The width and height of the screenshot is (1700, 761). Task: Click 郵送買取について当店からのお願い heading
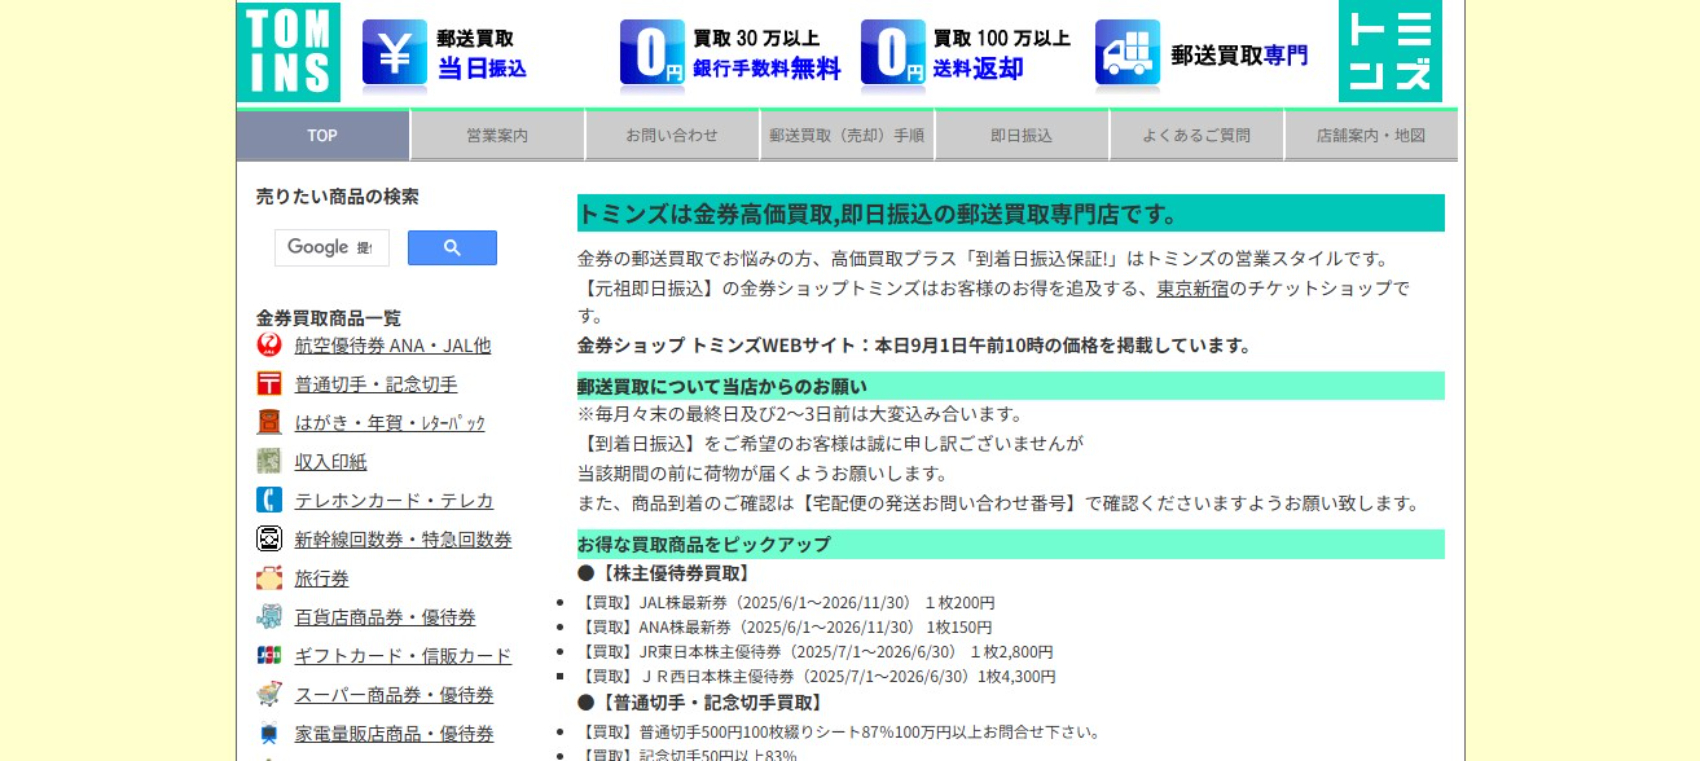pos(1011,386)
